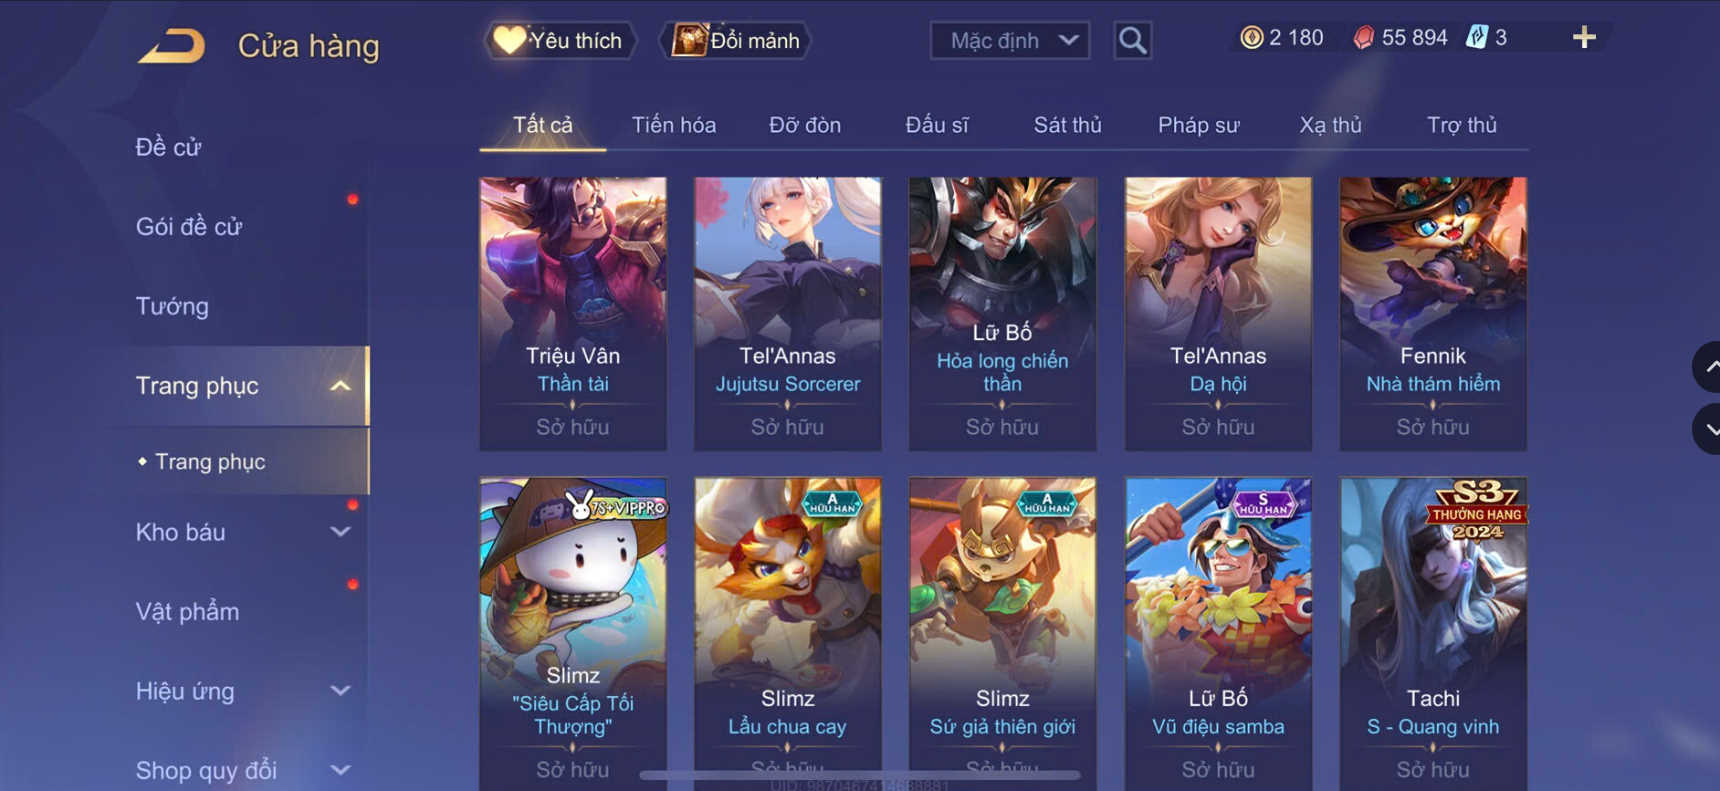The width and height of the screenshot is (1720, 791).
Task: Open the Tướng sidebar menu
Action: coord(172,306)
